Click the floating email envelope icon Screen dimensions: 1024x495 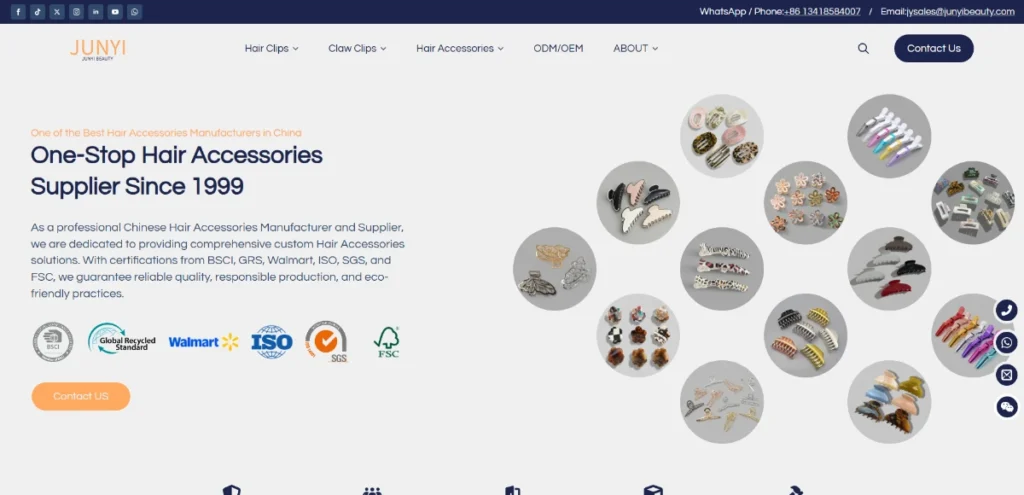[1007, 375]
